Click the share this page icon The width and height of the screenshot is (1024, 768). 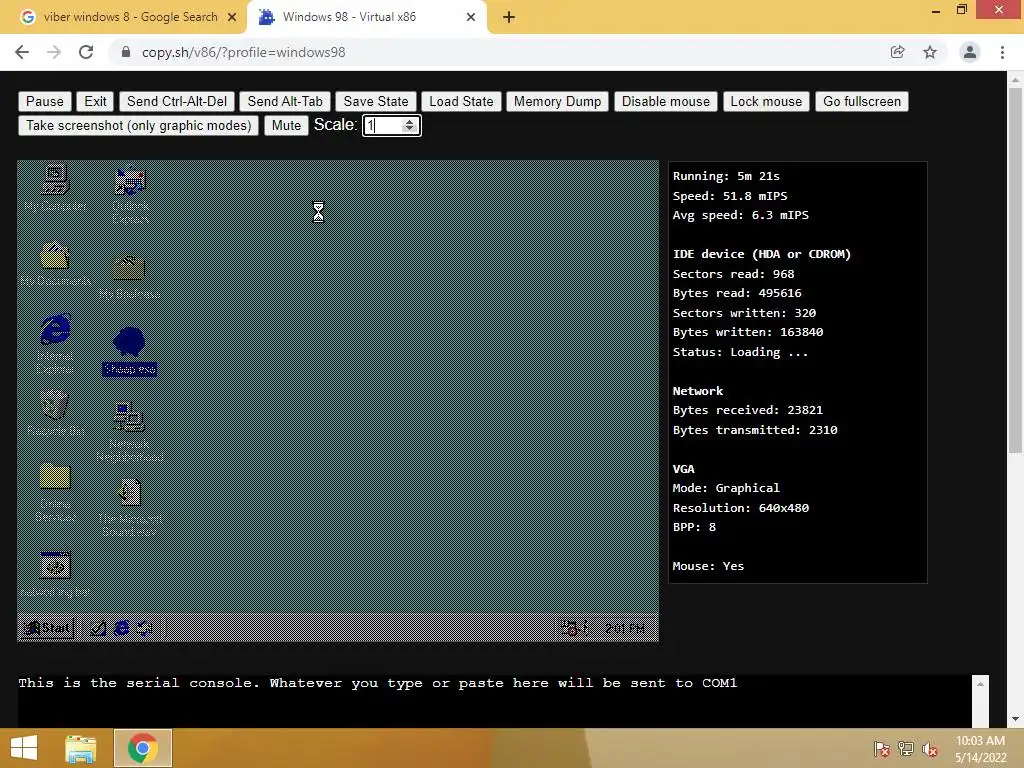pos(897,52)
